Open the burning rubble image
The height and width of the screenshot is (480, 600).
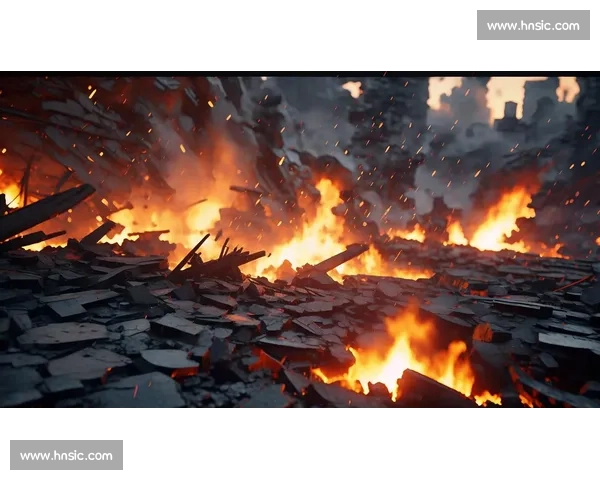click(x=300, y=240)
